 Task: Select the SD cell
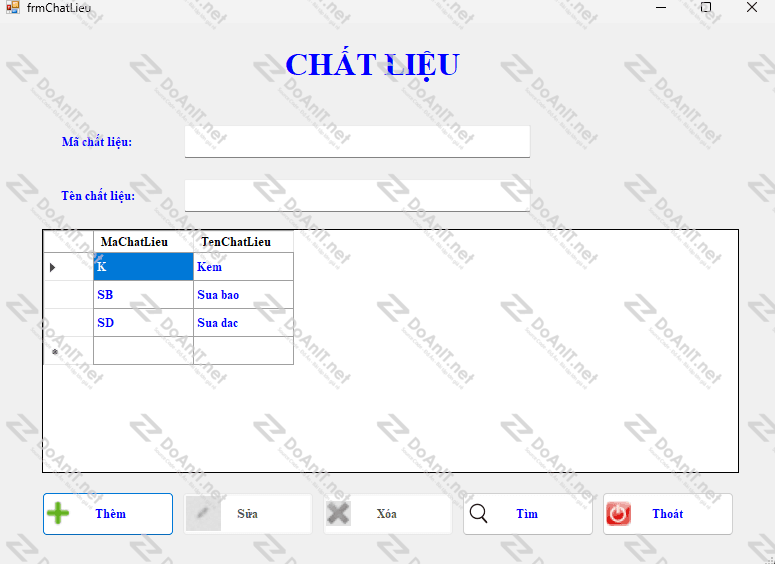143,323
